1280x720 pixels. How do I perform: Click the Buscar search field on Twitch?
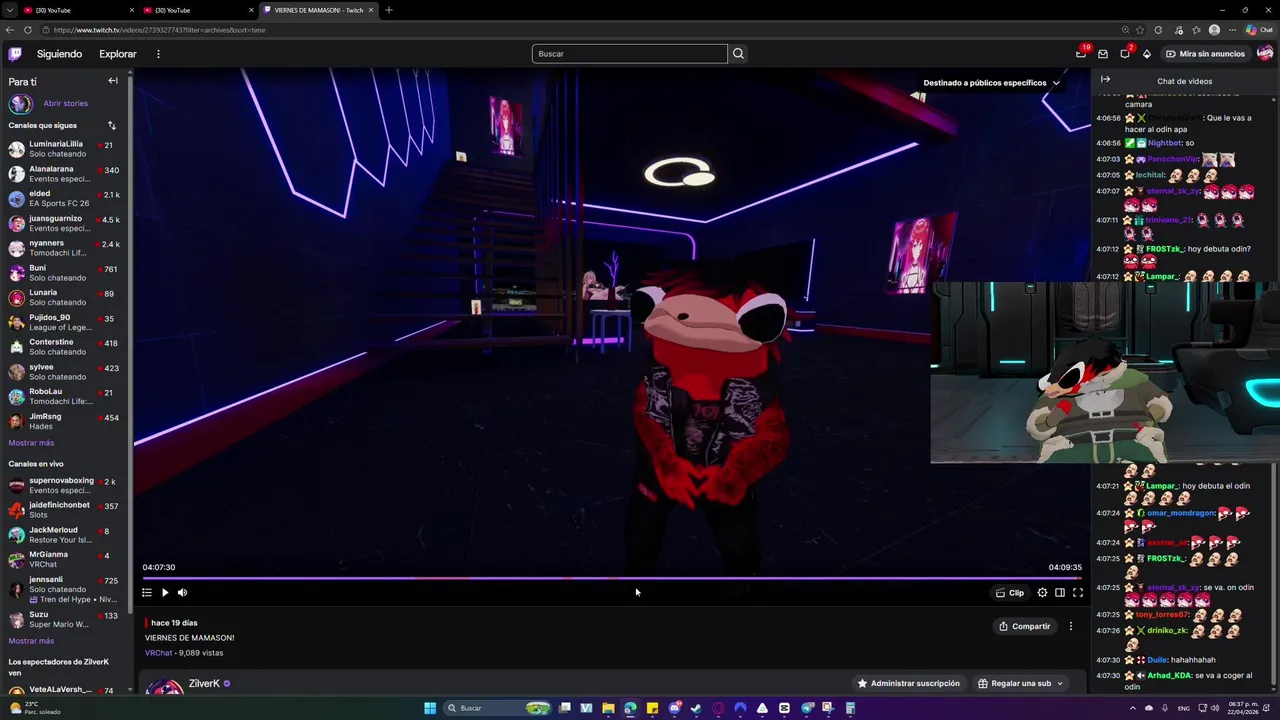[x=629, y=54]
